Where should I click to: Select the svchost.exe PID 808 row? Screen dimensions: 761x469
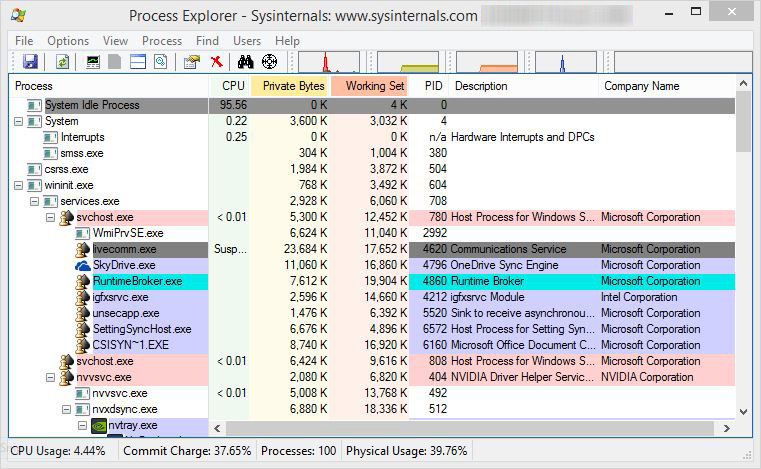tap(372, 361)
